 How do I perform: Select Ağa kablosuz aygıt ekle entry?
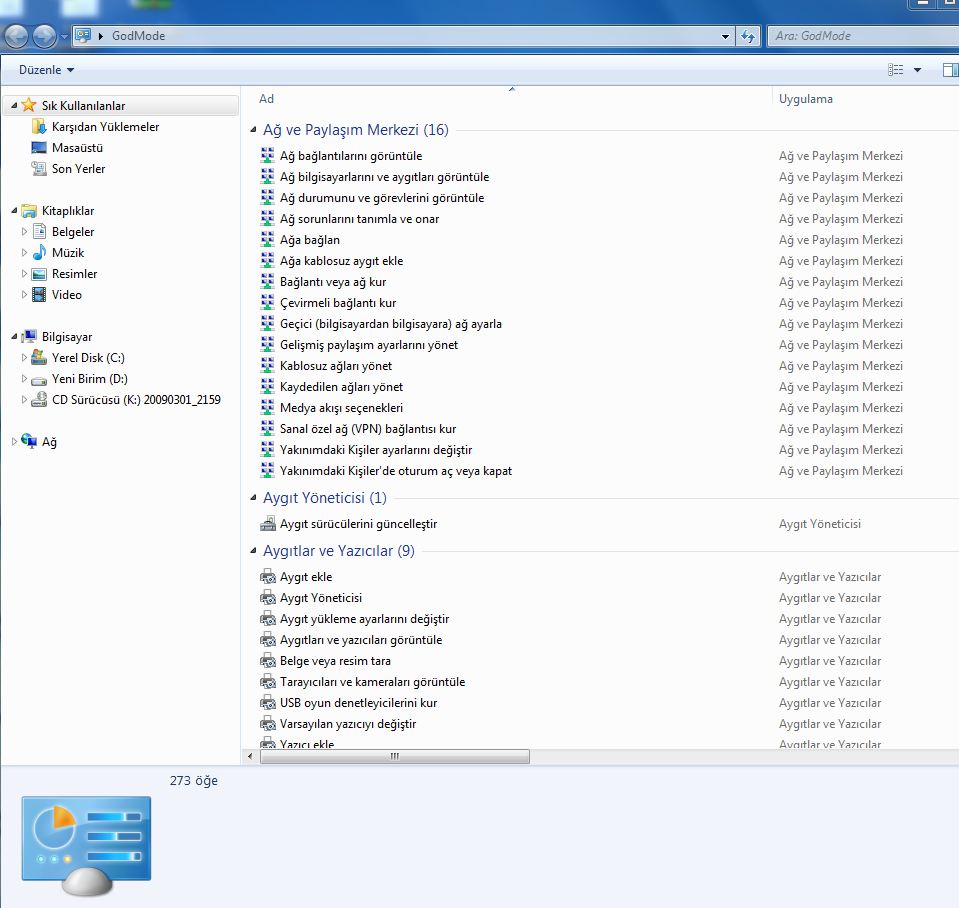[341, 260]
